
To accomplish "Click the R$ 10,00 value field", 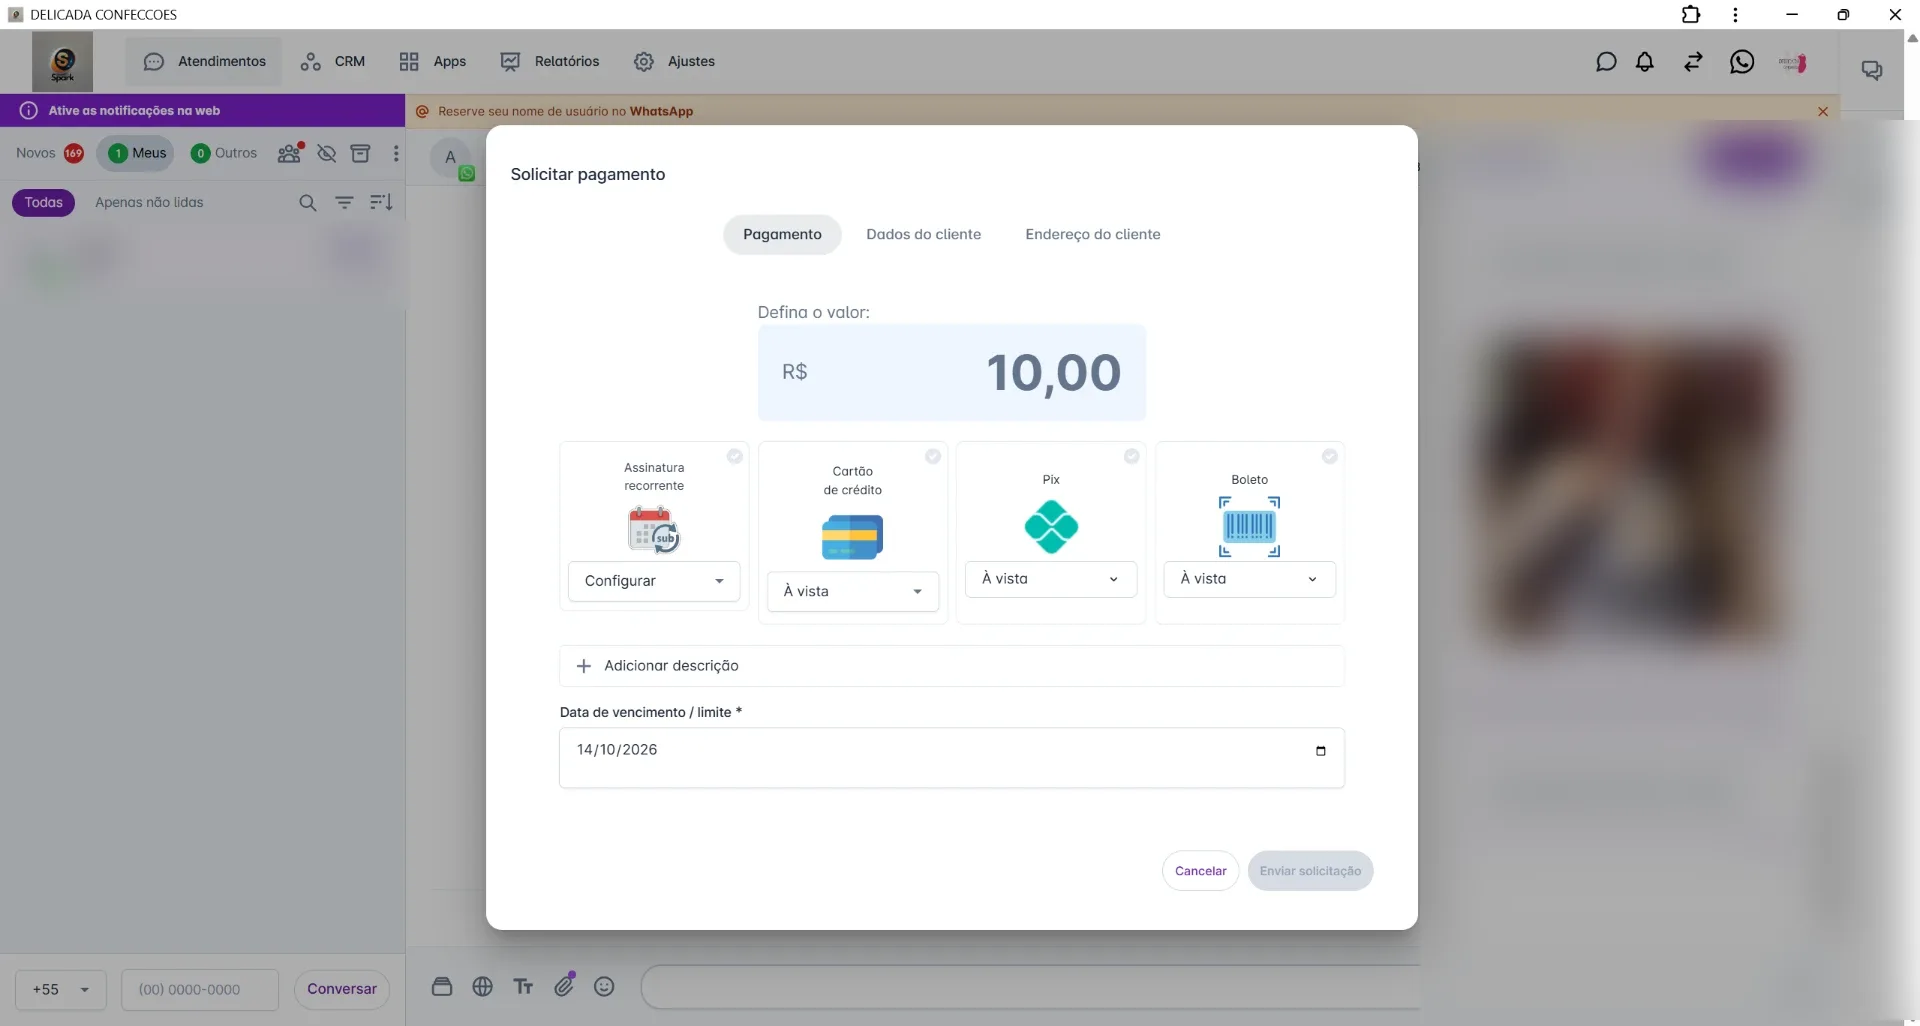I will 951,372.
